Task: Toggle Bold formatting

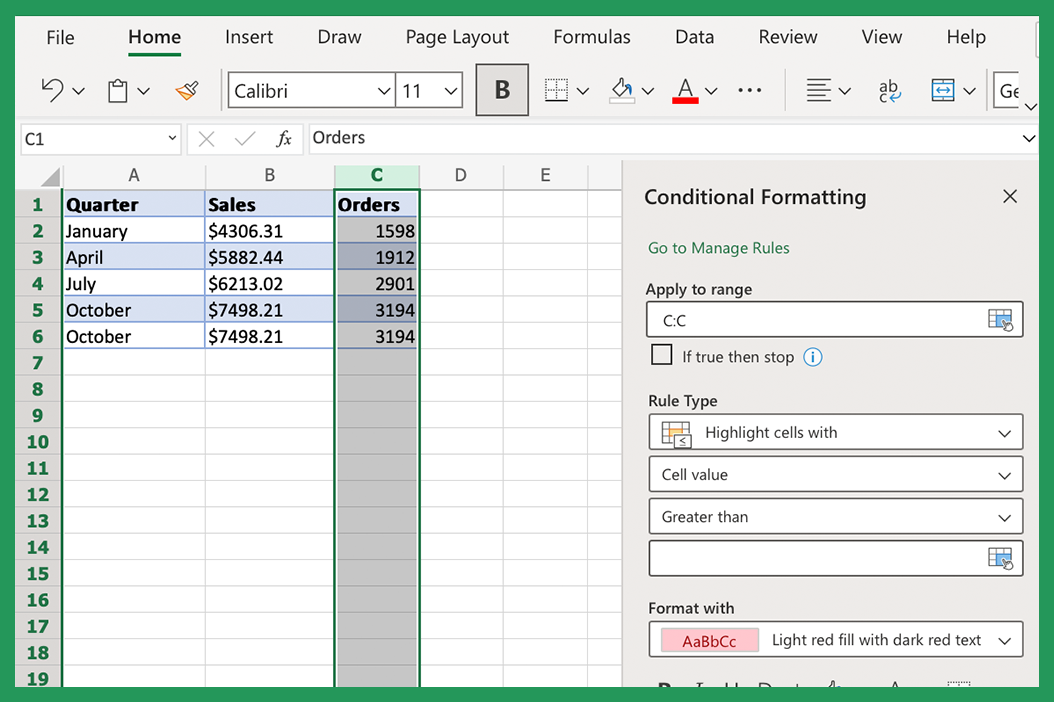Action: [502, 89]
